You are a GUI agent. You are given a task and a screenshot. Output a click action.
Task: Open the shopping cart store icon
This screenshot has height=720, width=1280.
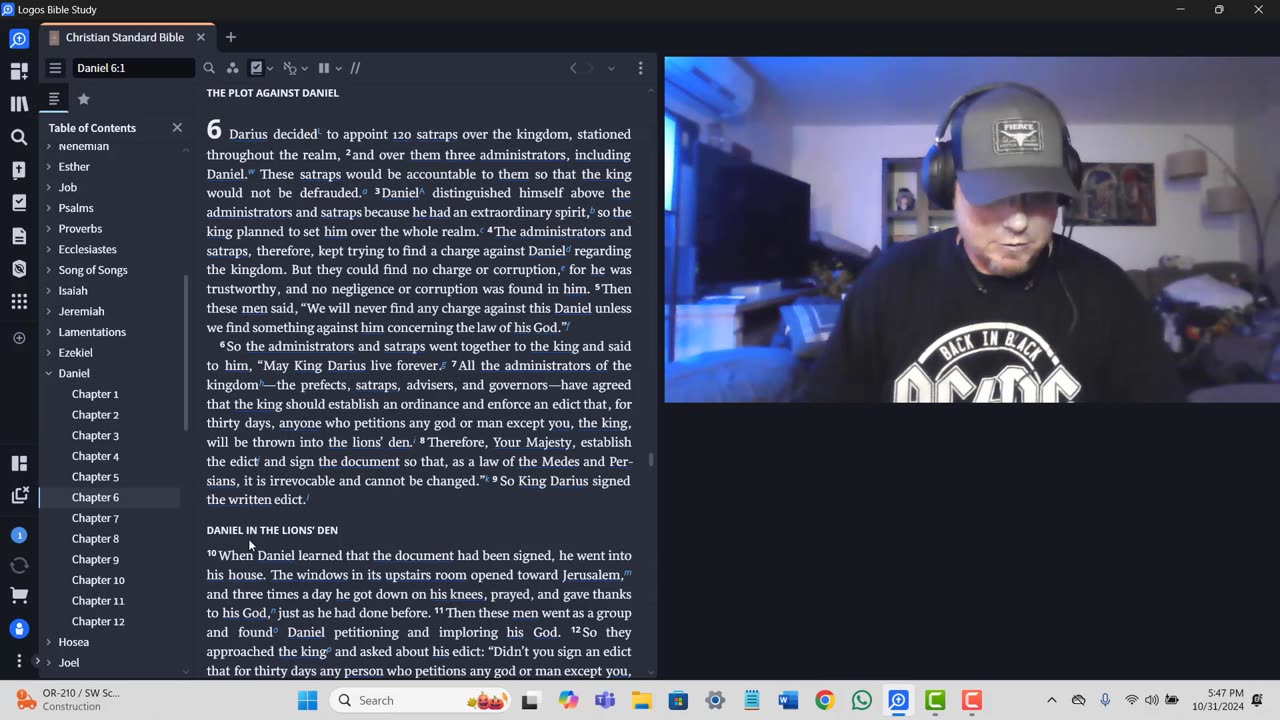(19, 596)
